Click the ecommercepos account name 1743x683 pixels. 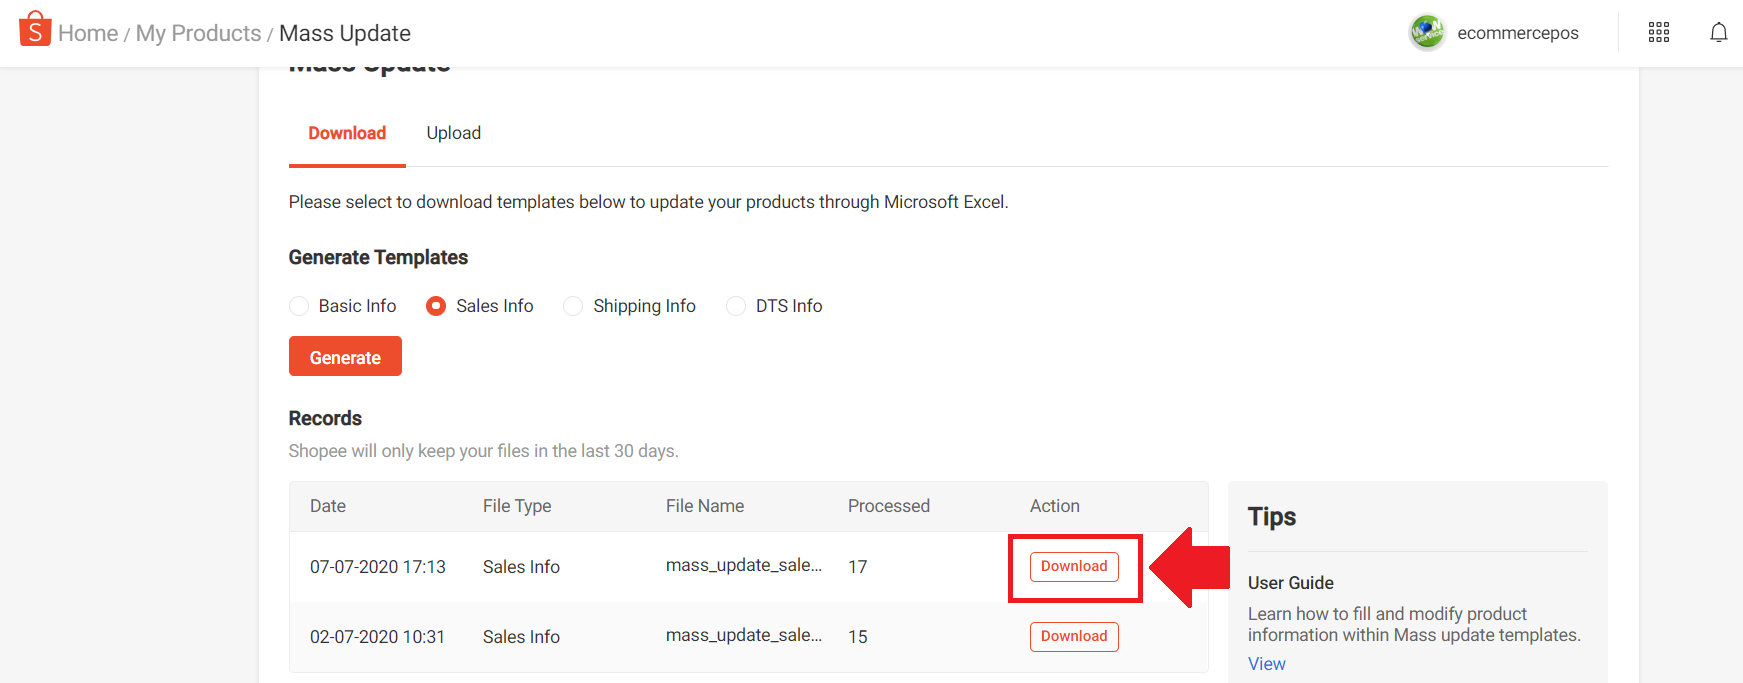pos(1517,33)
